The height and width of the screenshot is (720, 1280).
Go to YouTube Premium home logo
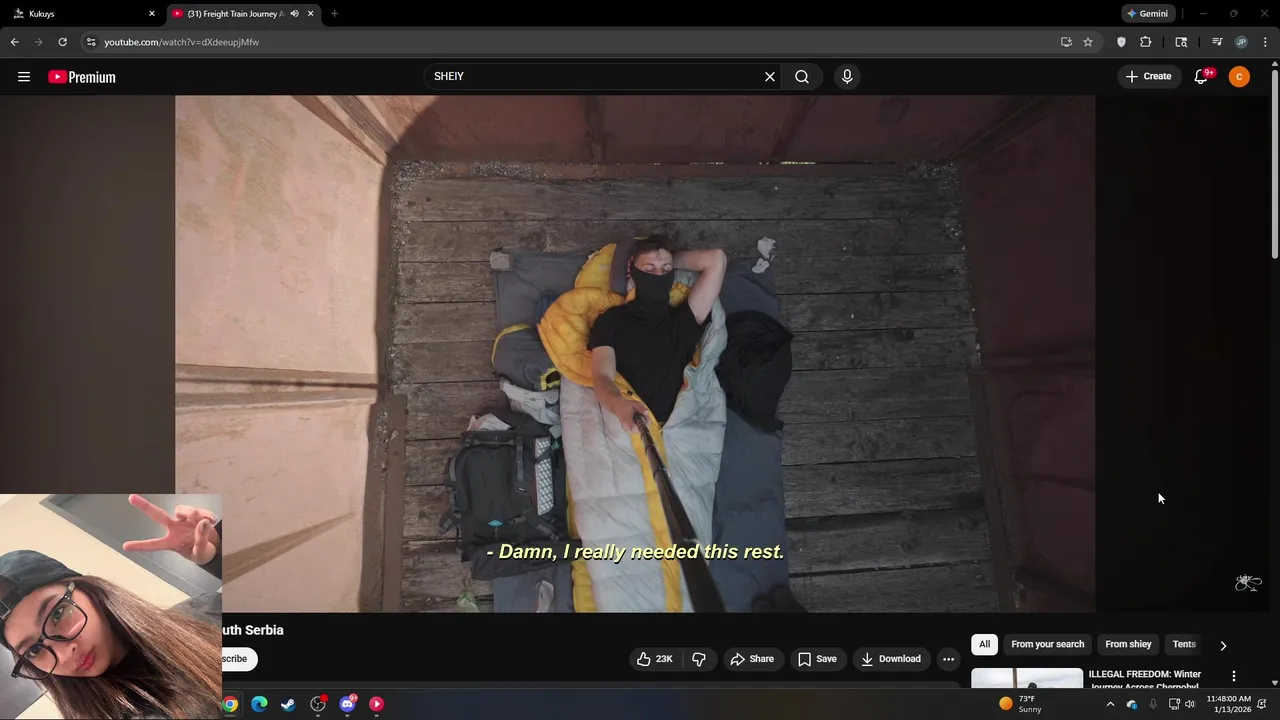click(x=82, y=77)
